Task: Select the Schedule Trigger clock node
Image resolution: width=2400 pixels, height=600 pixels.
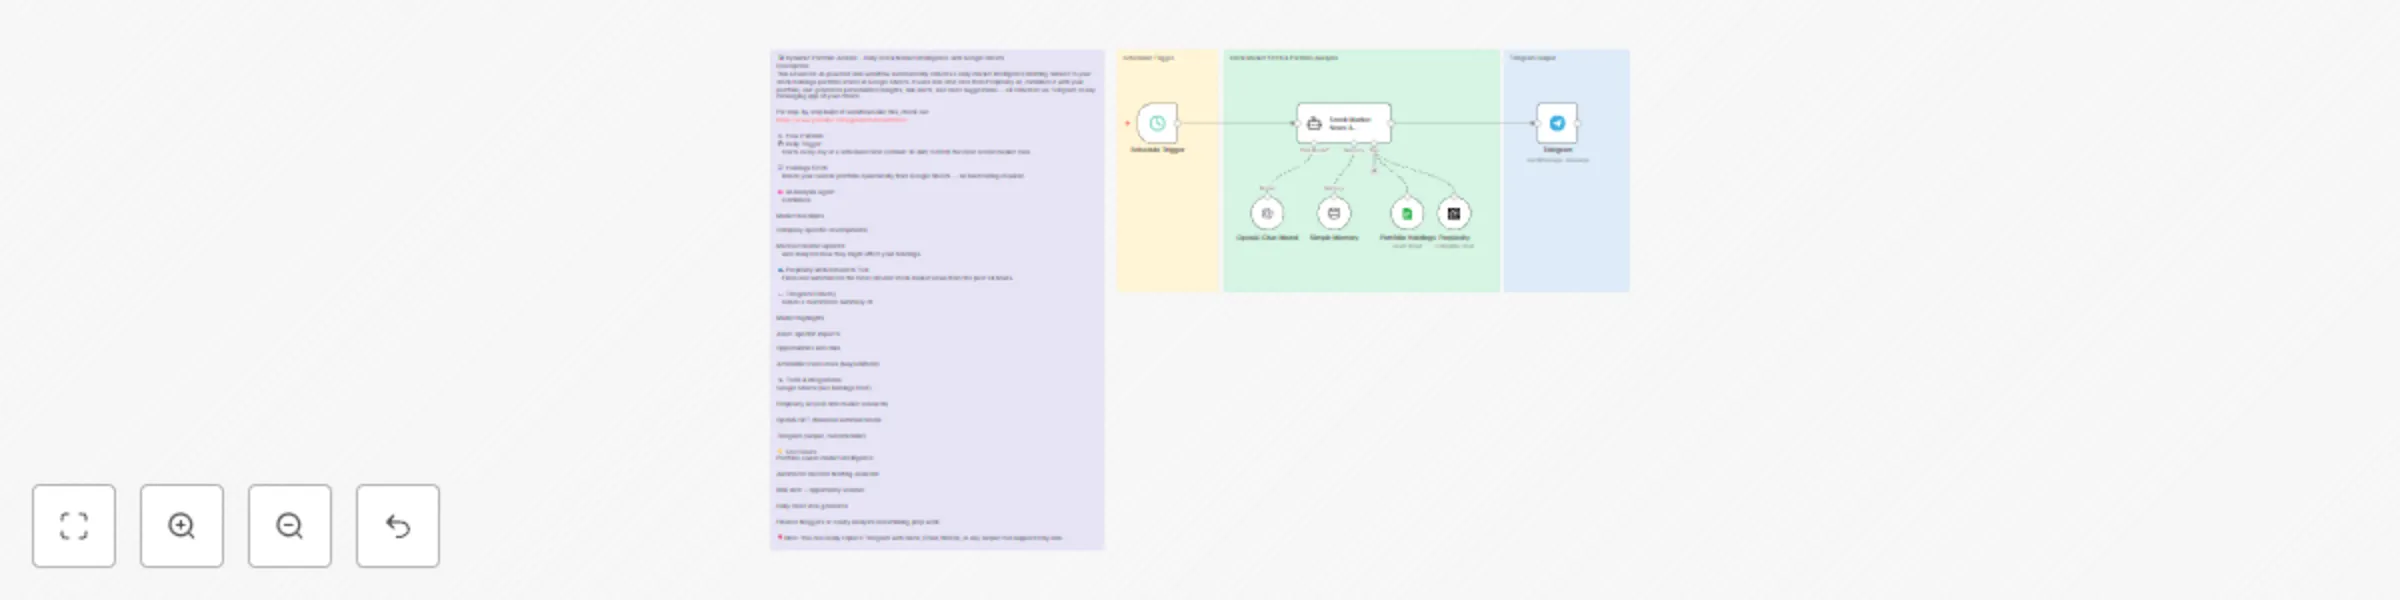Action: click(x=1157, y=123)
